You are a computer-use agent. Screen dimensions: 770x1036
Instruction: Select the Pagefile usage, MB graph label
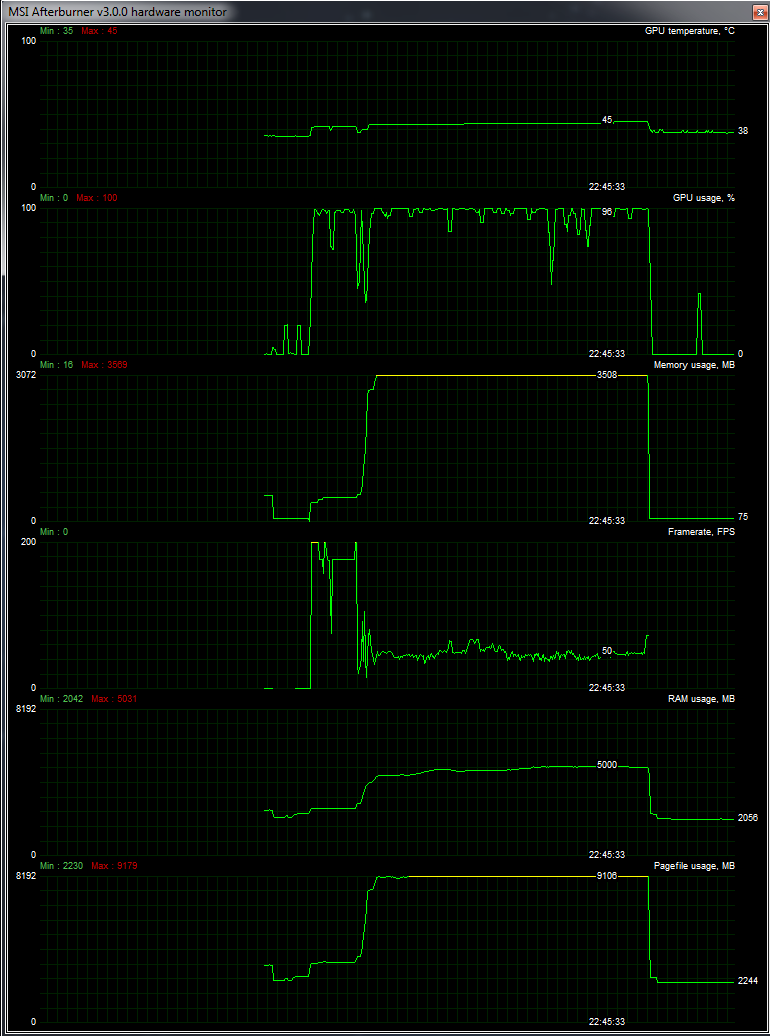pos(694,866)
